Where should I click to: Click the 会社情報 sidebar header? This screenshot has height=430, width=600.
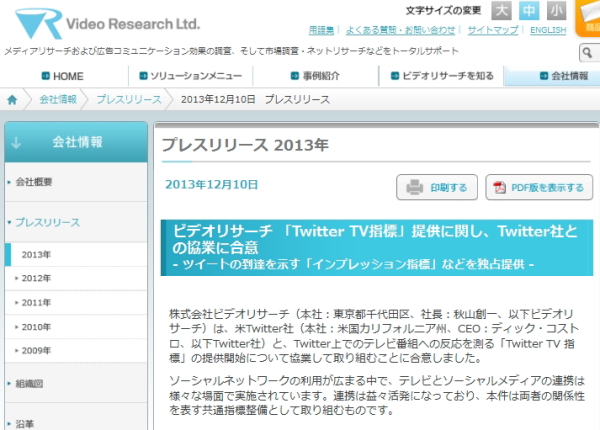[x=76, y=142]
